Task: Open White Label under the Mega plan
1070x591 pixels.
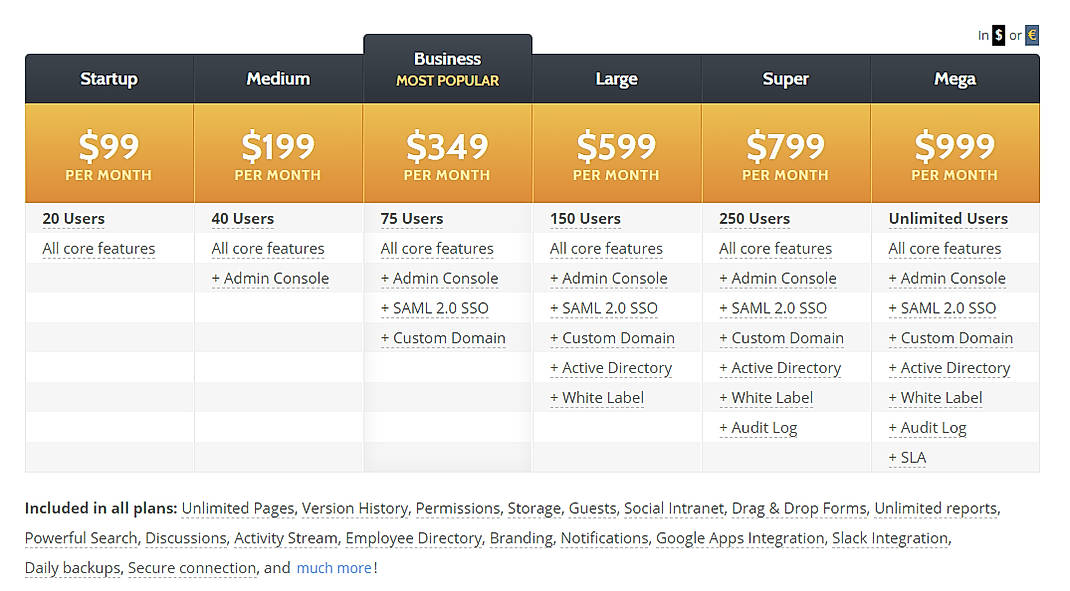Action: 936,398
